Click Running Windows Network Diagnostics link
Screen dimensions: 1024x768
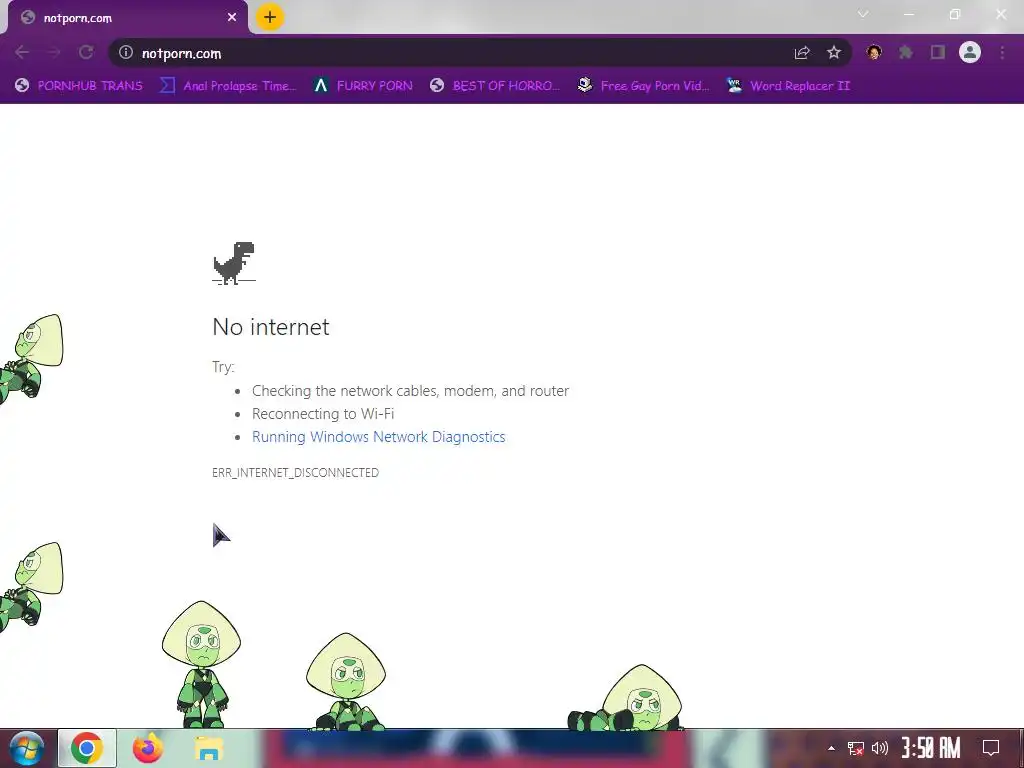point(379,437)
